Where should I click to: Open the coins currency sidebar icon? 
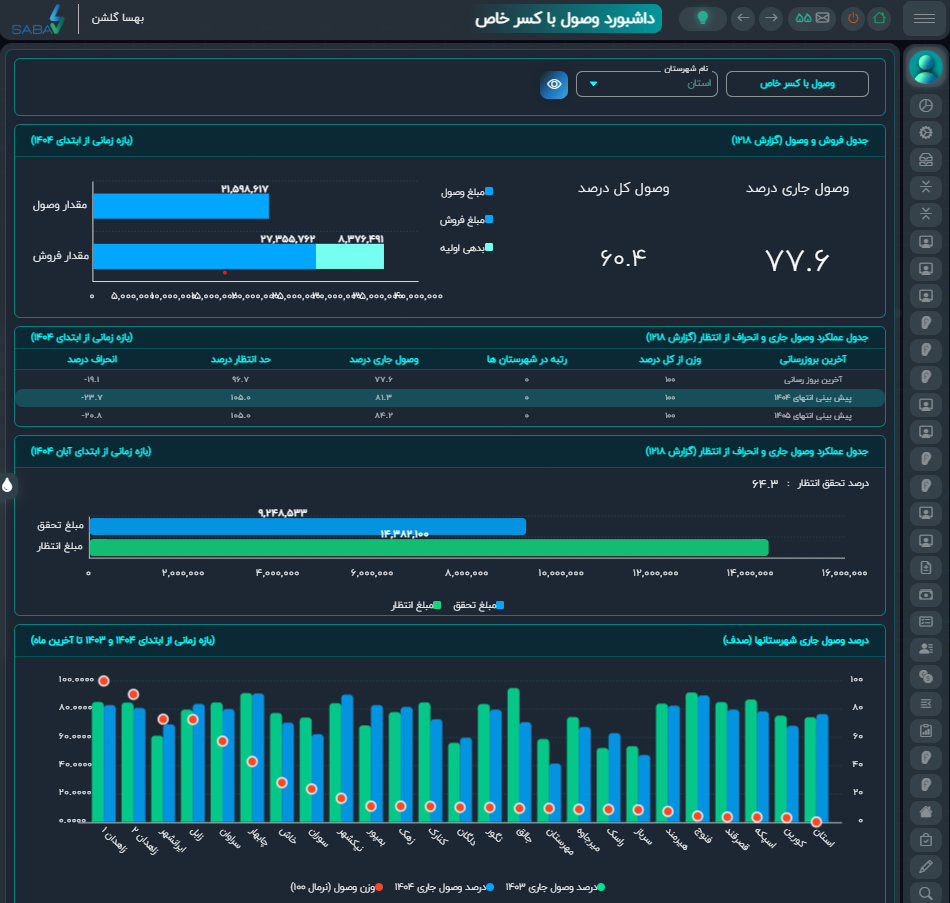(x=926, y=676)
